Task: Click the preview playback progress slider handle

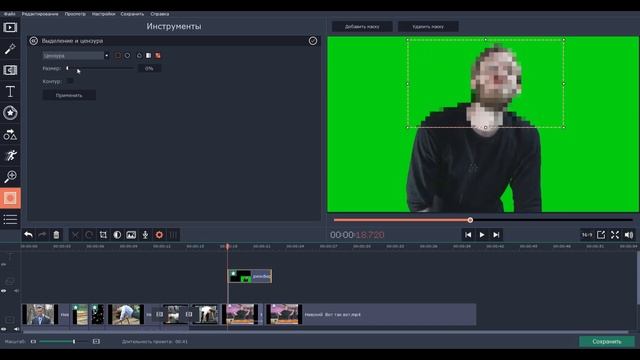Action: pyautogui.click(x=470, y=220)
